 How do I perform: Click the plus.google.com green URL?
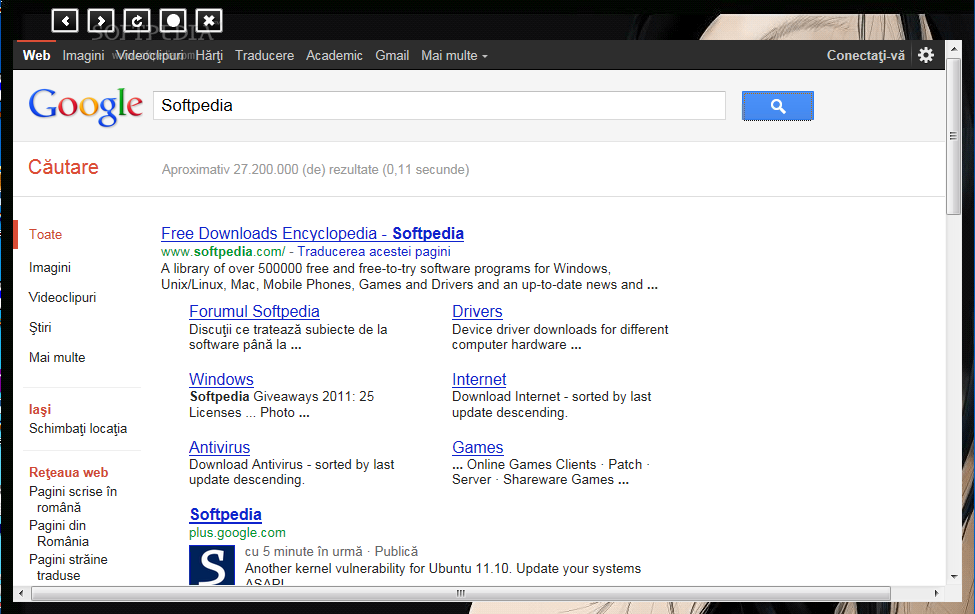(x=238, y=533)
